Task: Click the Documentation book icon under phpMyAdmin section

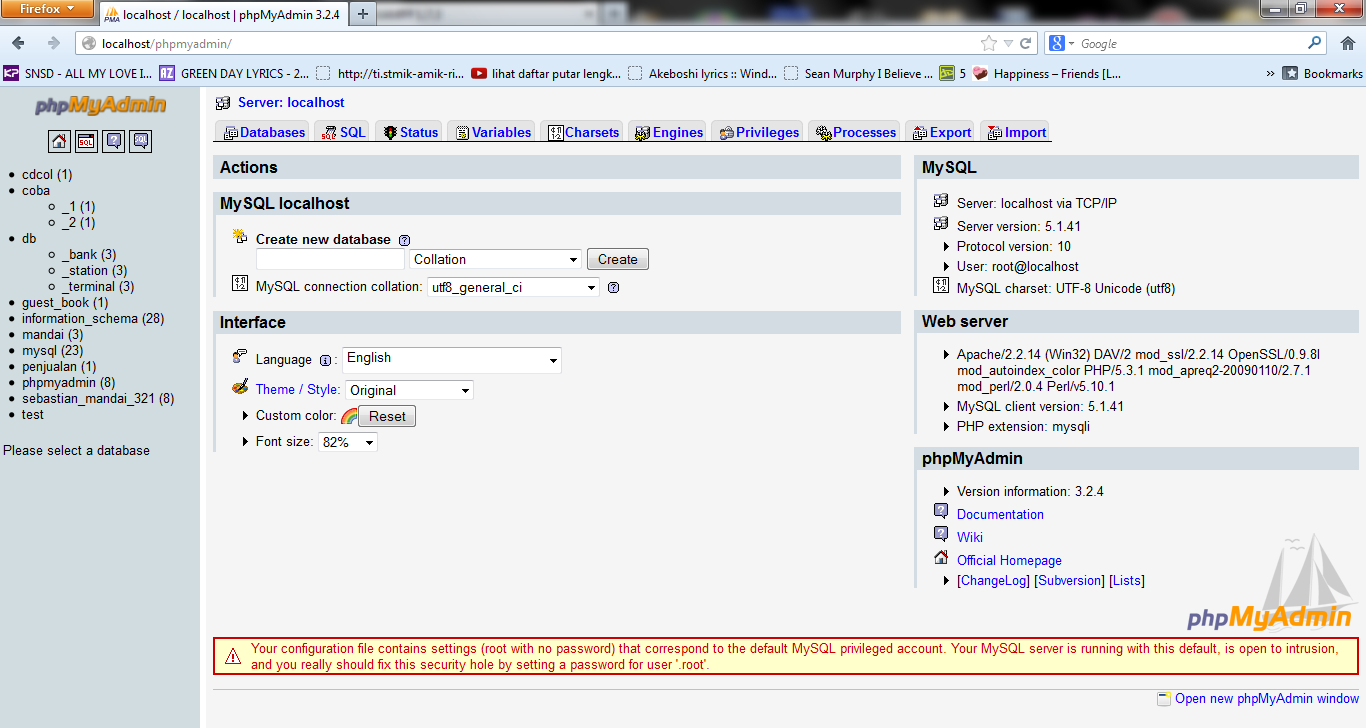Action: pyautogui.click(x=940, y=510)
